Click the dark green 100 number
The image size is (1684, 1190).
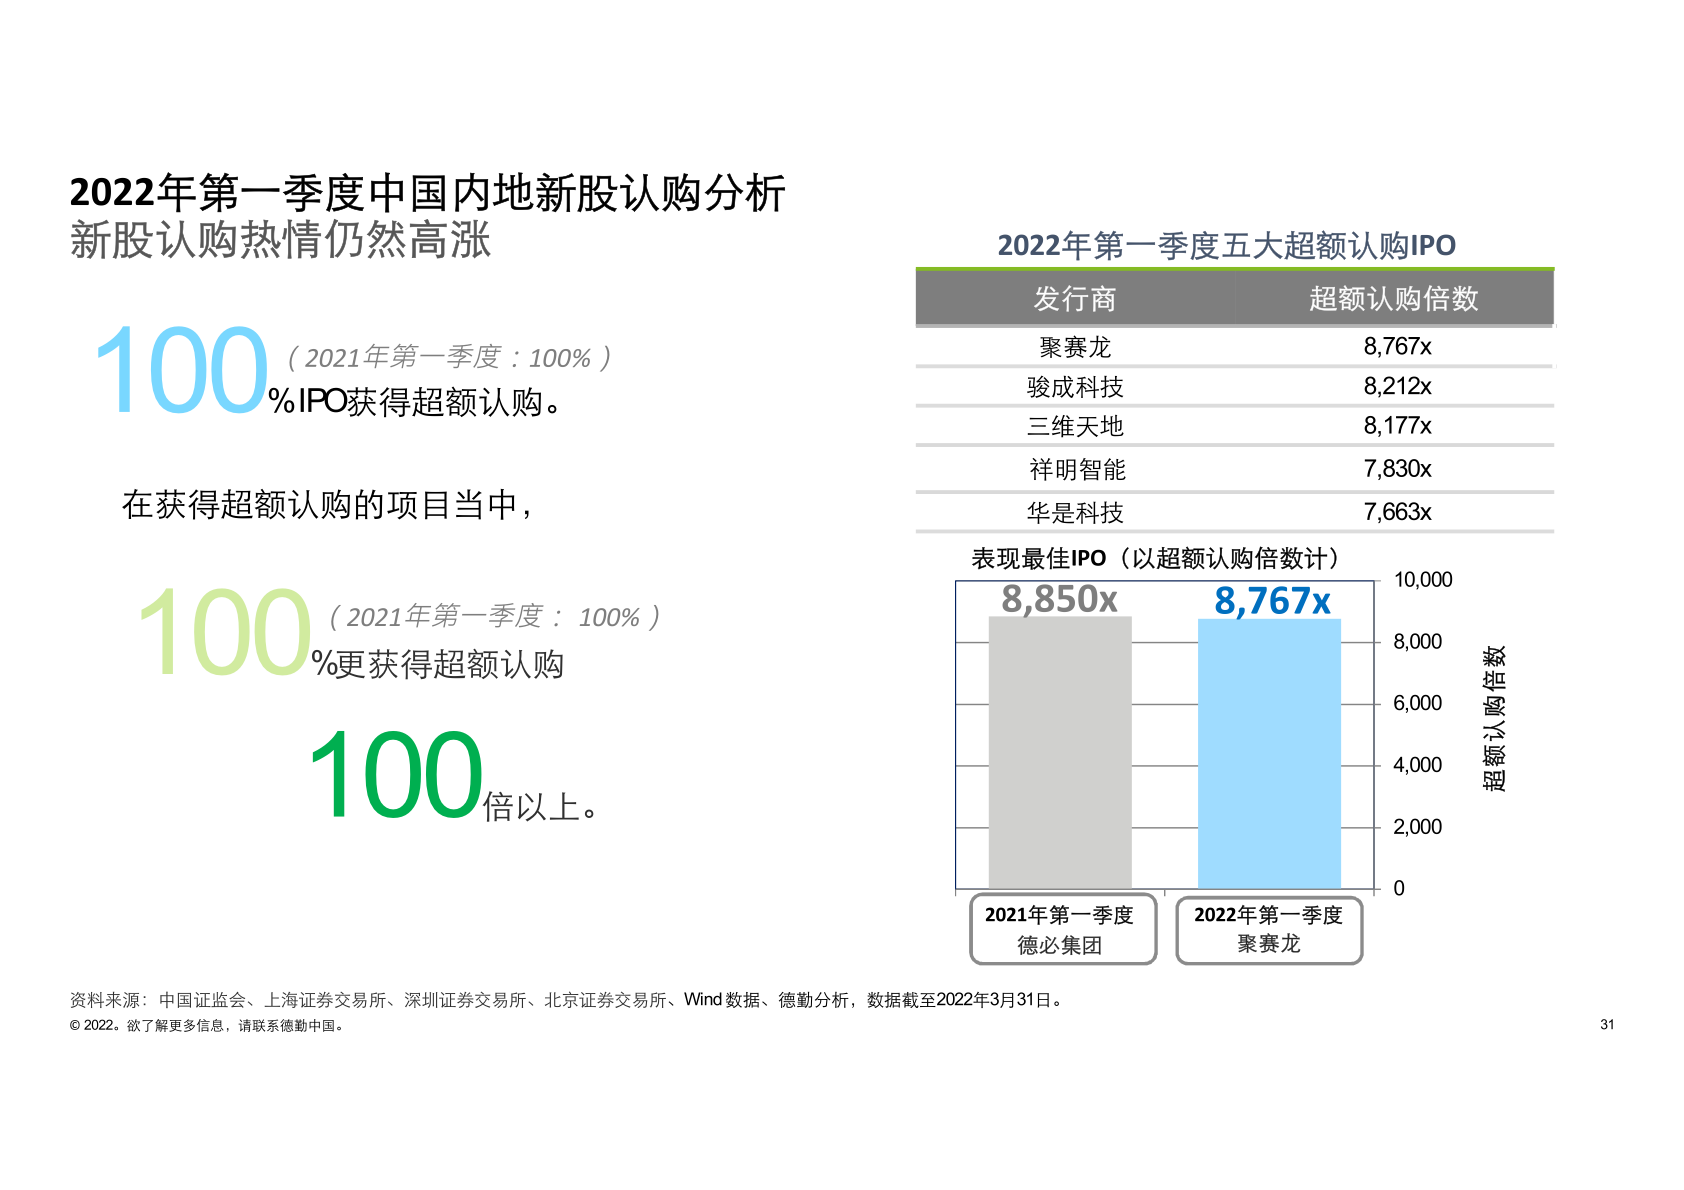point(395,776)
